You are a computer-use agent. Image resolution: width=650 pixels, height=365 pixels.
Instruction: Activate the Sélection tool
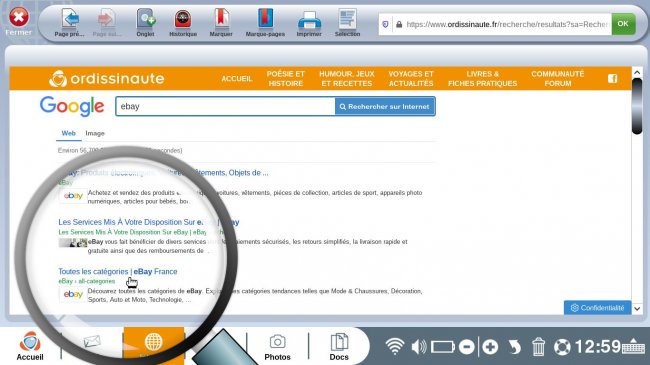coord(347,23)
